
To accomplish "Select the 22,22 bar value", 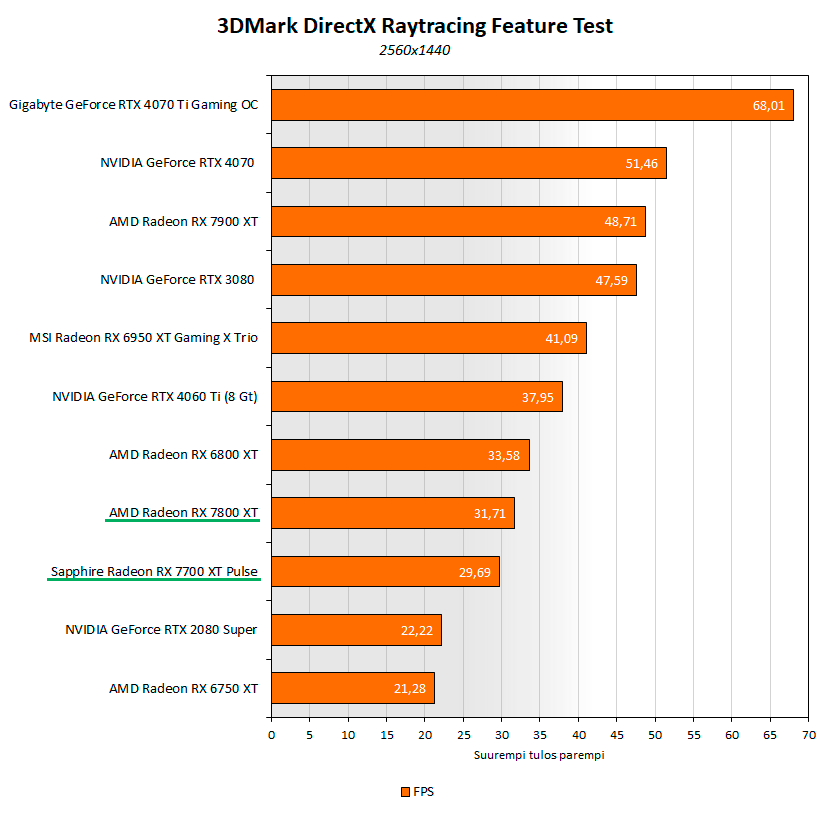I will (417, 631).
